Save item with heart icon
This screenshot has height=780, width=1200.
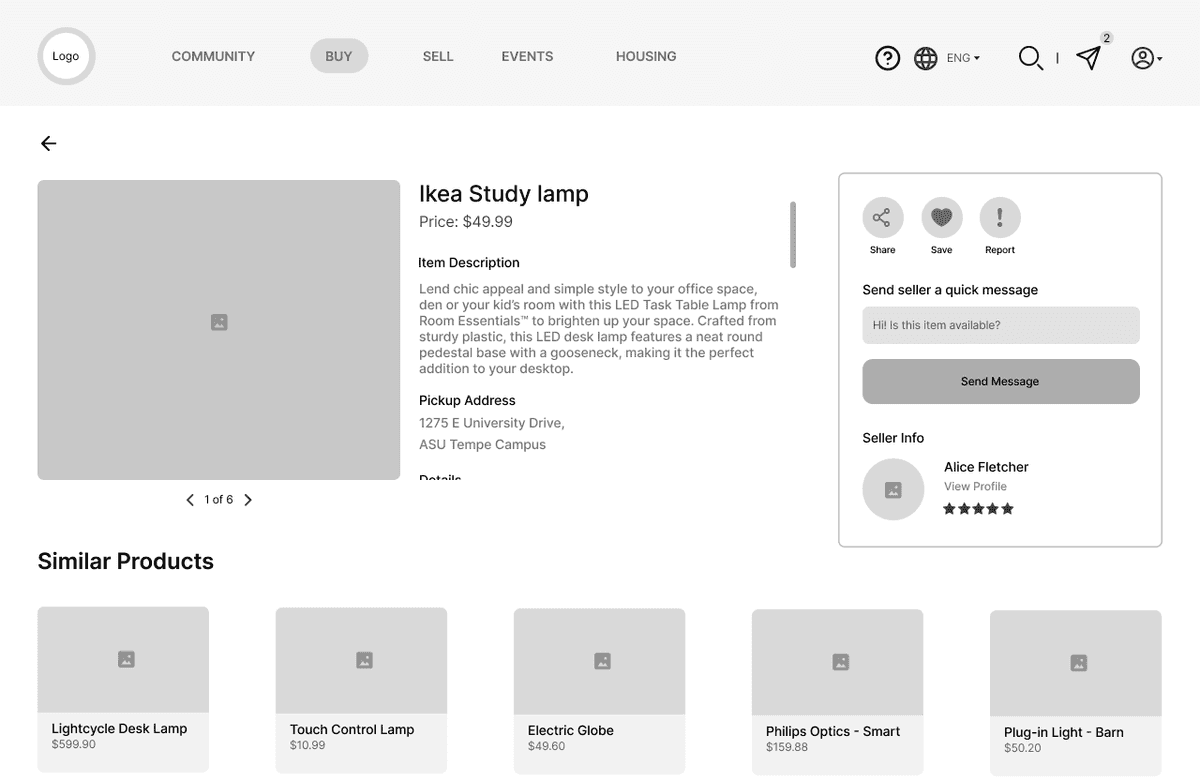click(x=941, y=217)
